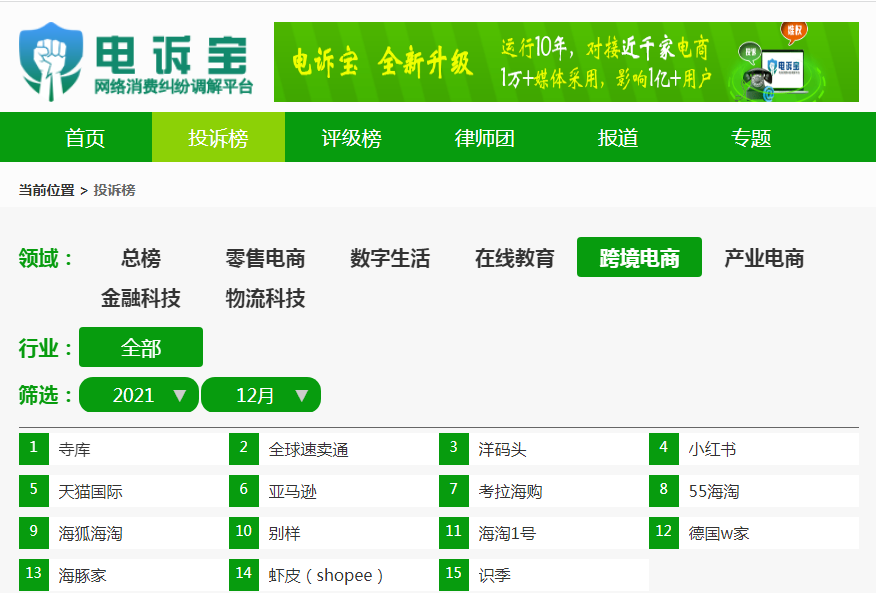The image size is (876, 593).
Task: Open the rank 7 entry 考拉海购
Action: click(x=544, y=491)
